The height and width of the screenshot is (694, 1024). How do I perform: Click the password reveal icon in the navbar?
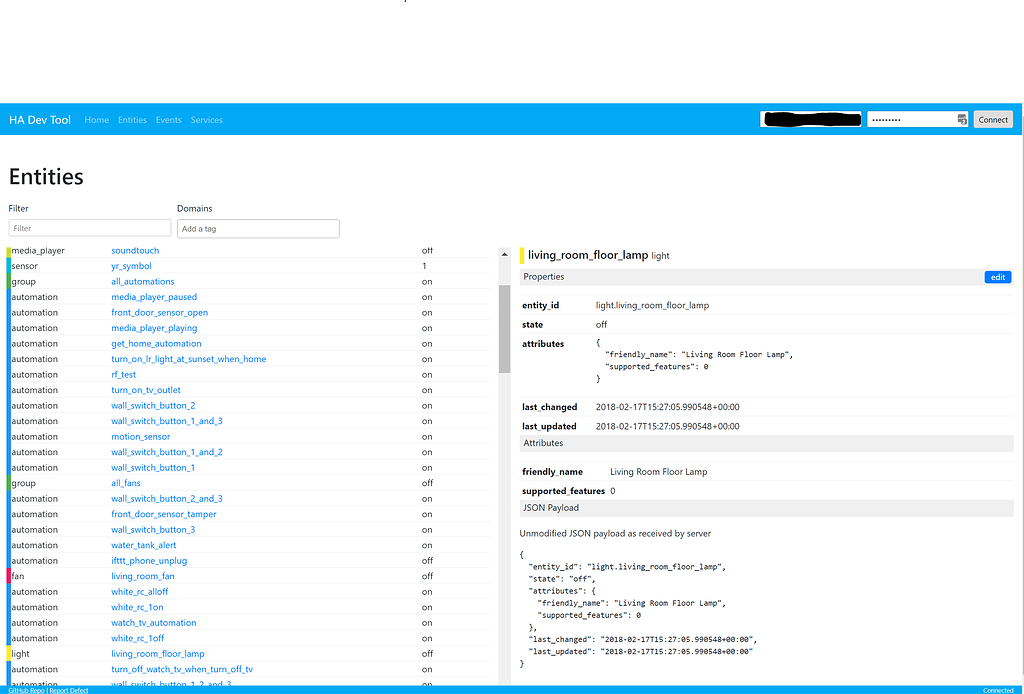(x=961, y=119)
